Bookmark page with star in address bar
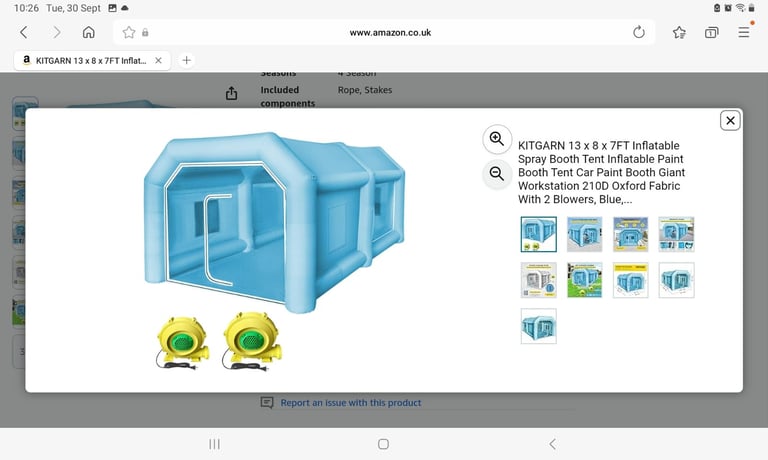Viewport: 768px width, 460px height. (129, 32)
